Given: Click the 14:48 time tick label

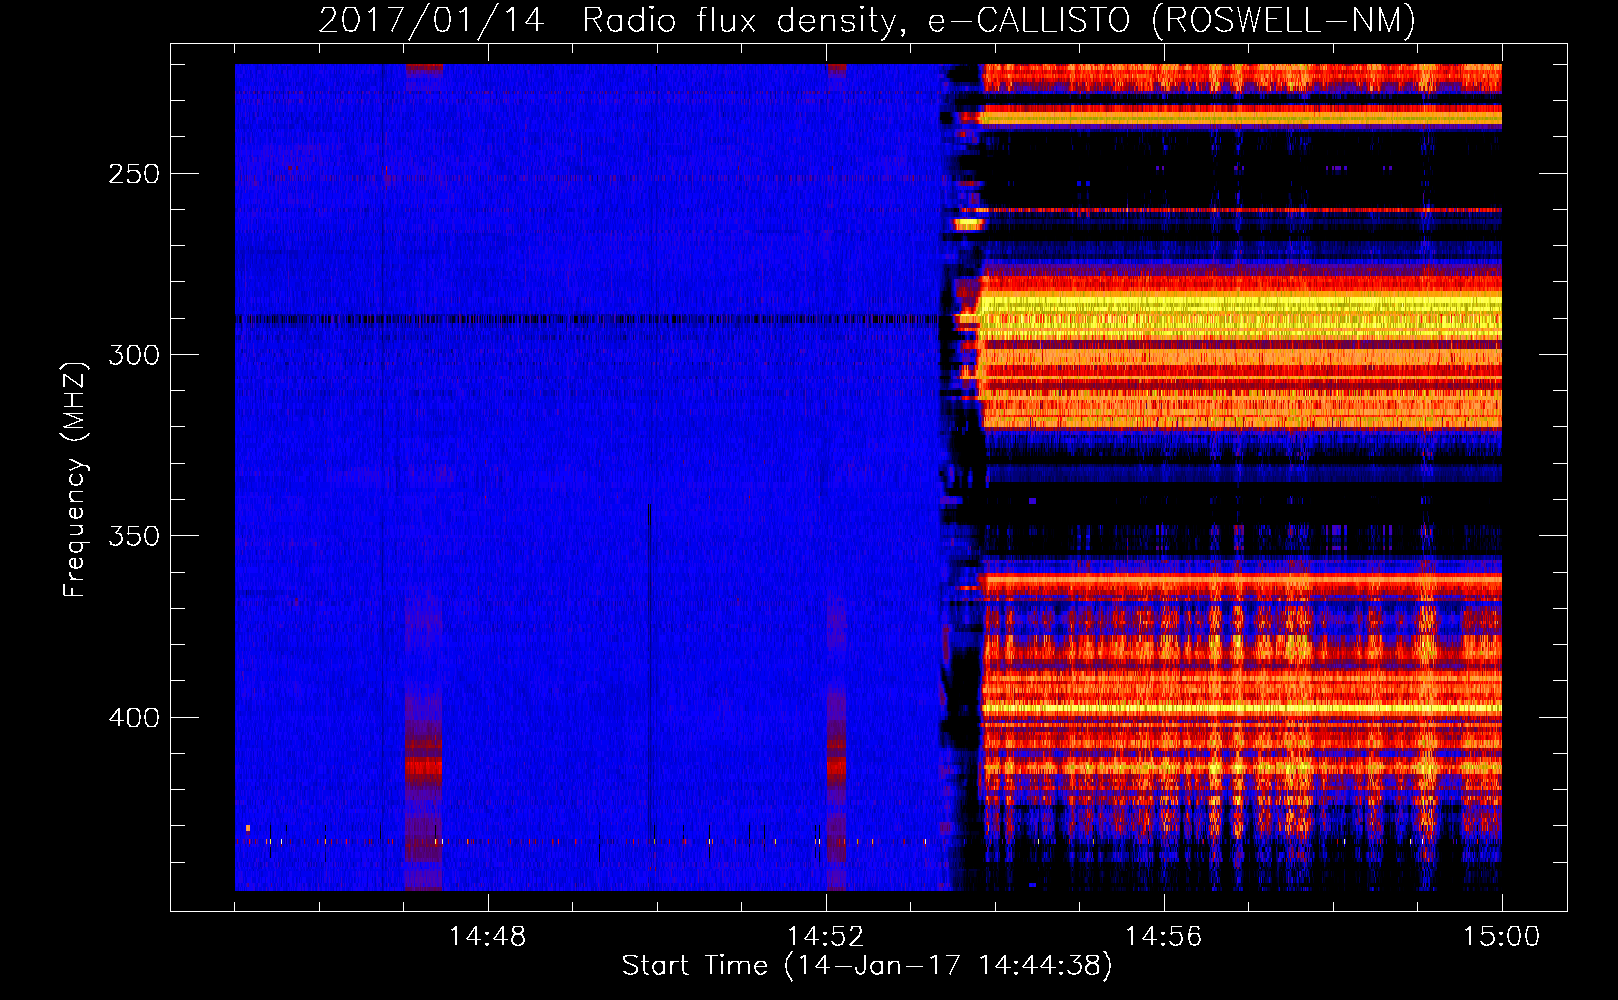Looking at the screenshot, I should coord(487,937).
